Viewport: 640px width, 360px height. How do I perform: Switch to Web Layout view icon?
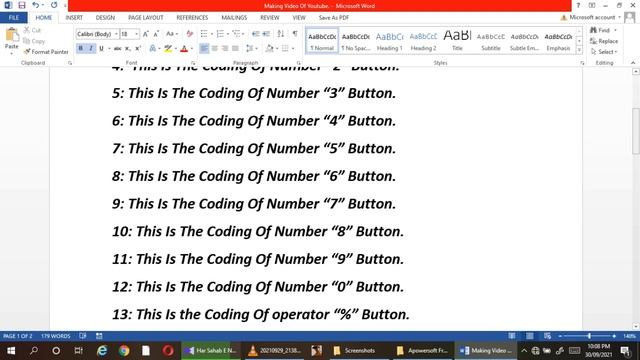pos(547,336)
